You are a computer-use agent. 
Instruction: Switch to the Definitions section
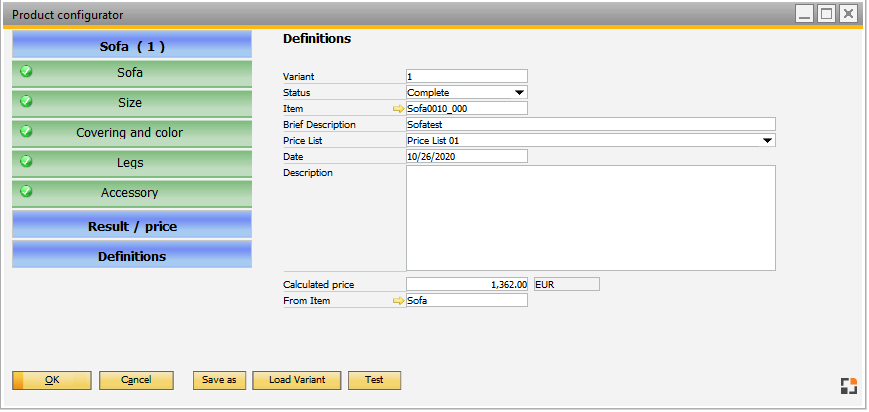pyautogui.click(x=132, y=256)
